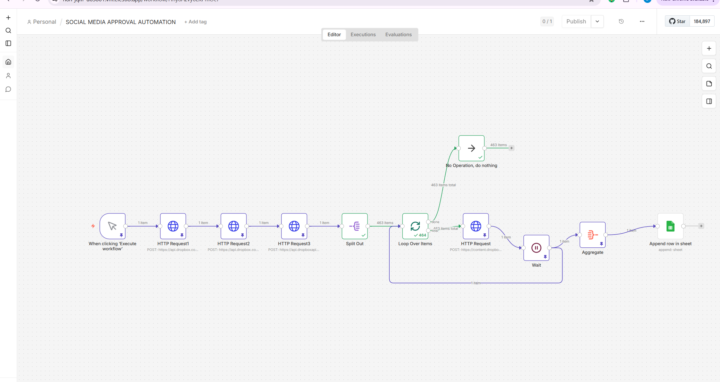Switch to the Evaluations tab

point(399,34)
